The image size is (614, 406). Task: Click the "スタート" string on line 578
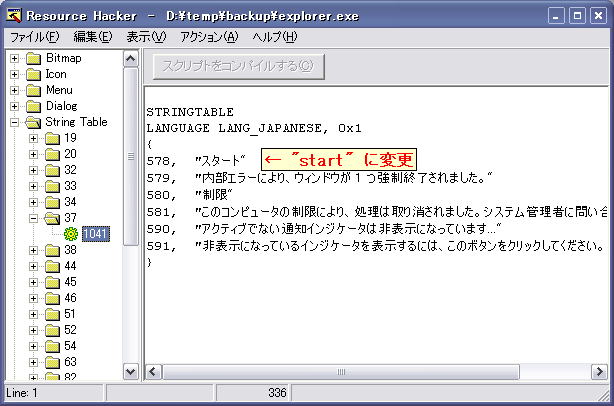click(220, 161)
